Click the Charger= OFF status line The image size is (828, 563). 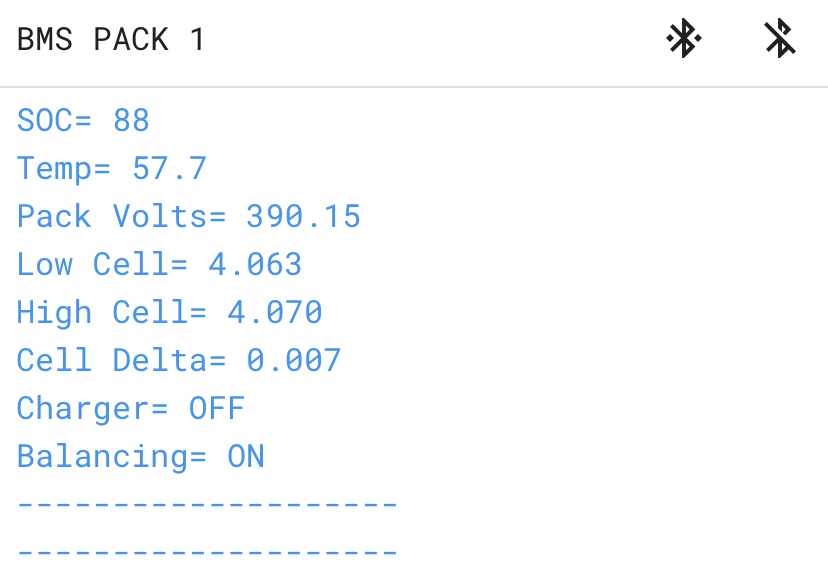(130, 408)
